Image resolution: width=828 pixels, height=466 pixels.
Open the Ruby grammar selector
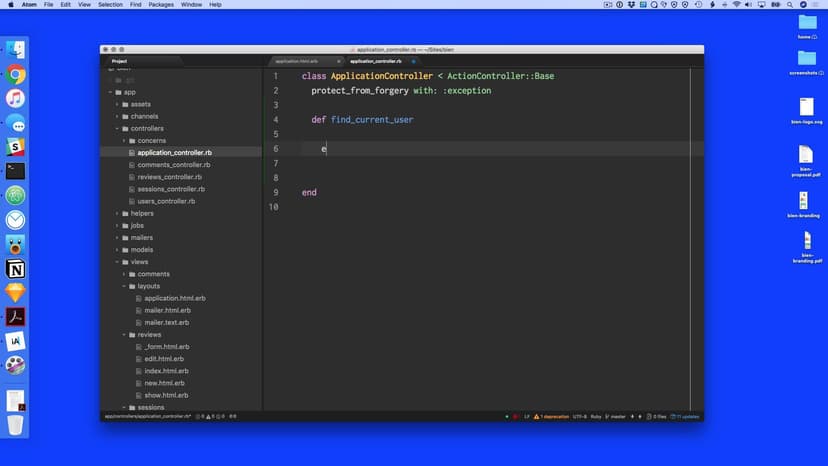pos(596,416)
